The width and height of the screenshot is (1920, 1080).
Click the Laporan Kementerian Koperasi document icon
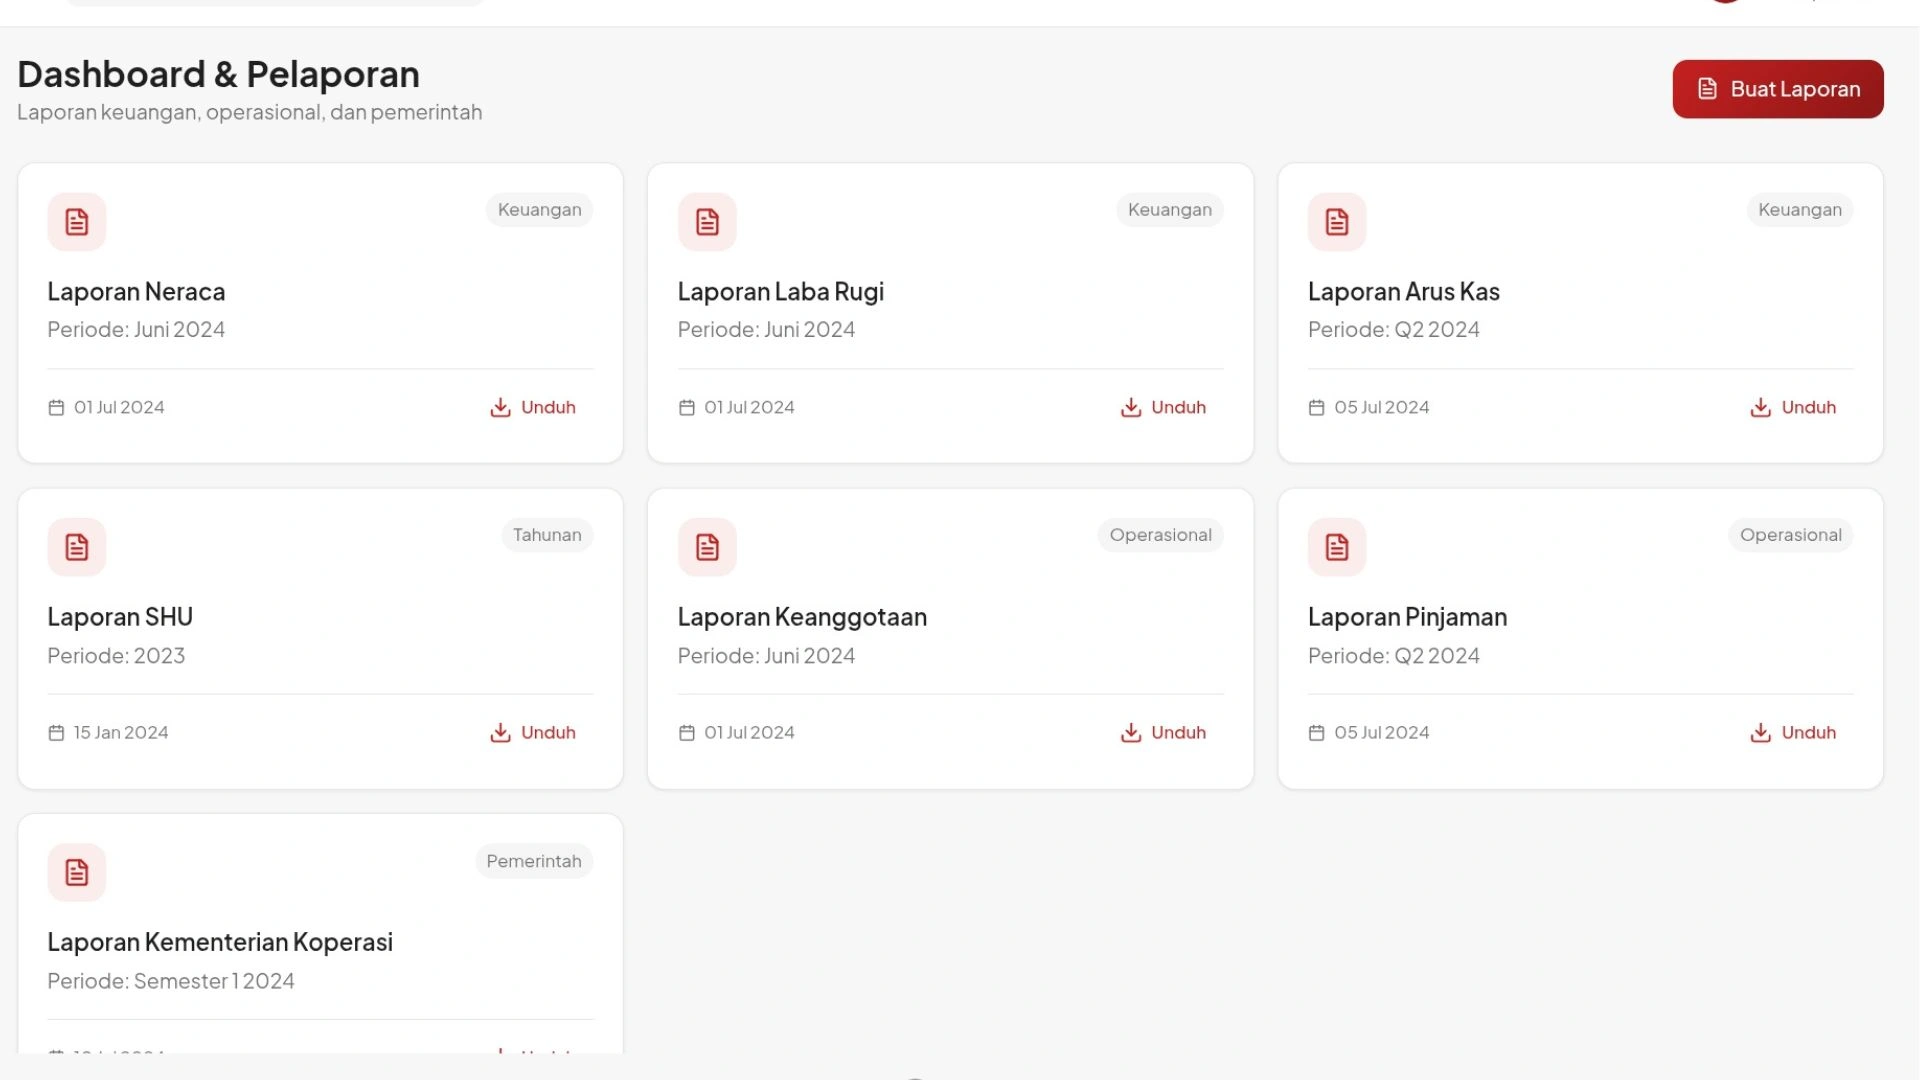coord(77,872)
